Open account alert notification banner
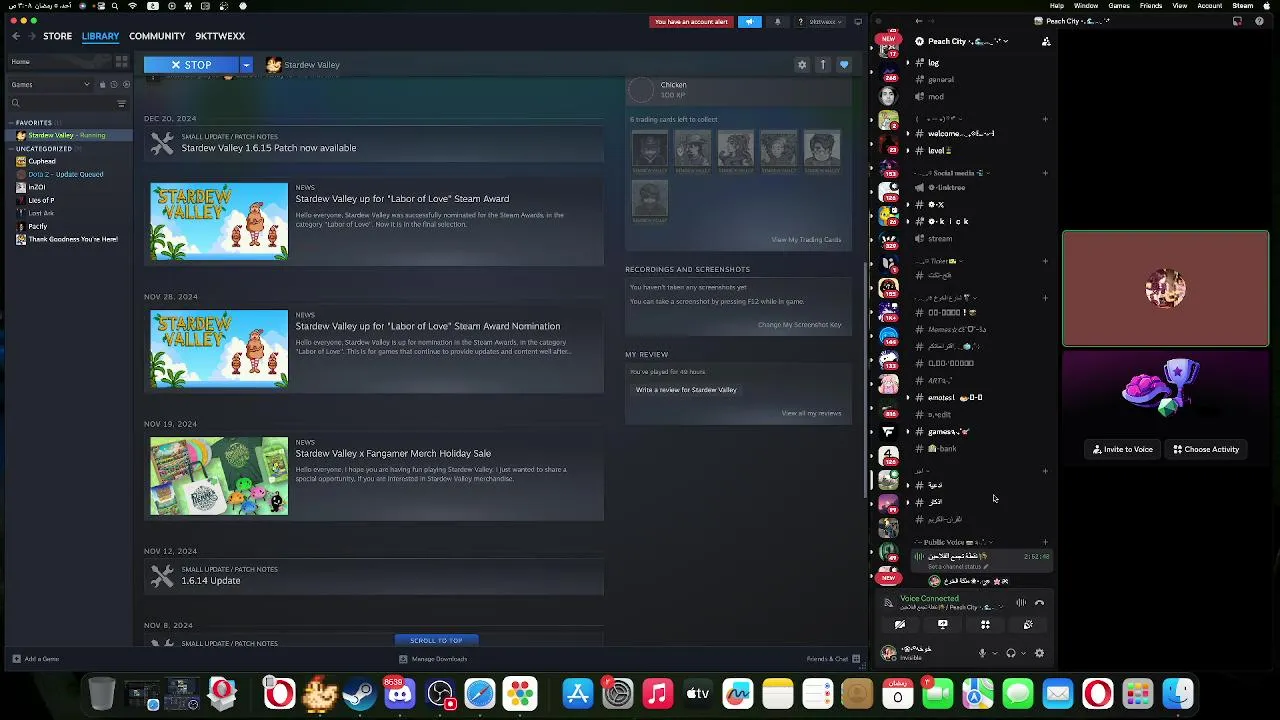Screen dimensions: 1280x720 691,21
